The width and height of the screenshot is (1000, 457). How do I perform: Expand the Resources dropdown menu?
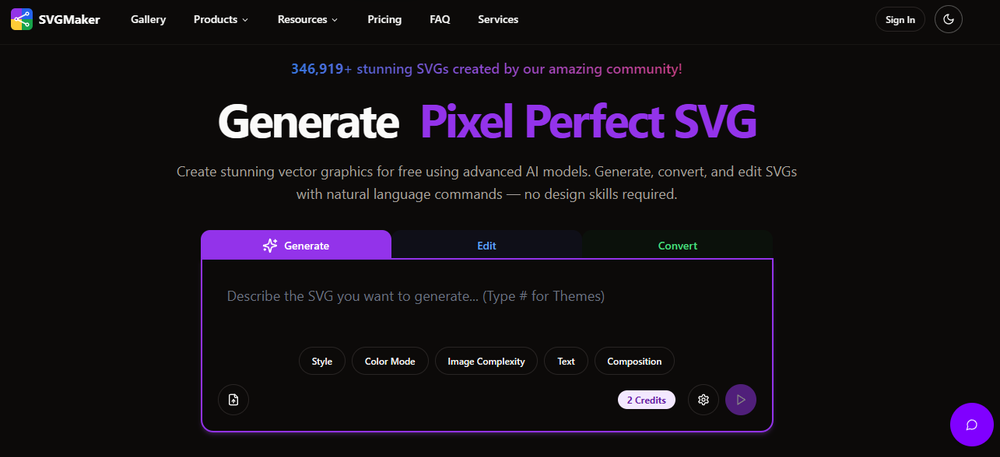tap(307, 19)
